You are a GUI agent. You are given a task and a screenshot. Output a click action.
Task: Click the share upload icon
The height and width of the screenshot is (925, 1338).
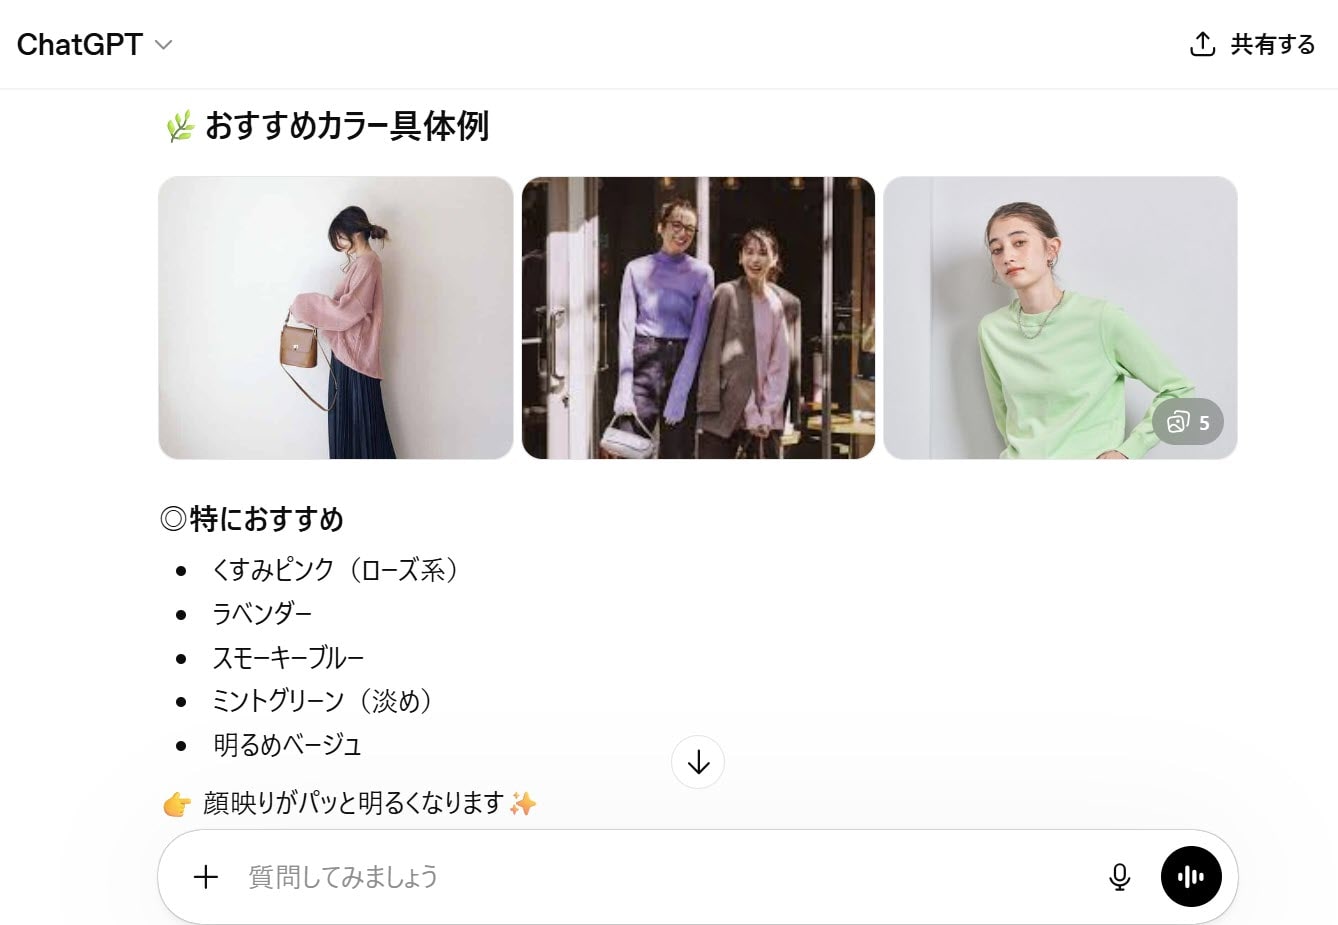[x=1202, y=44]
